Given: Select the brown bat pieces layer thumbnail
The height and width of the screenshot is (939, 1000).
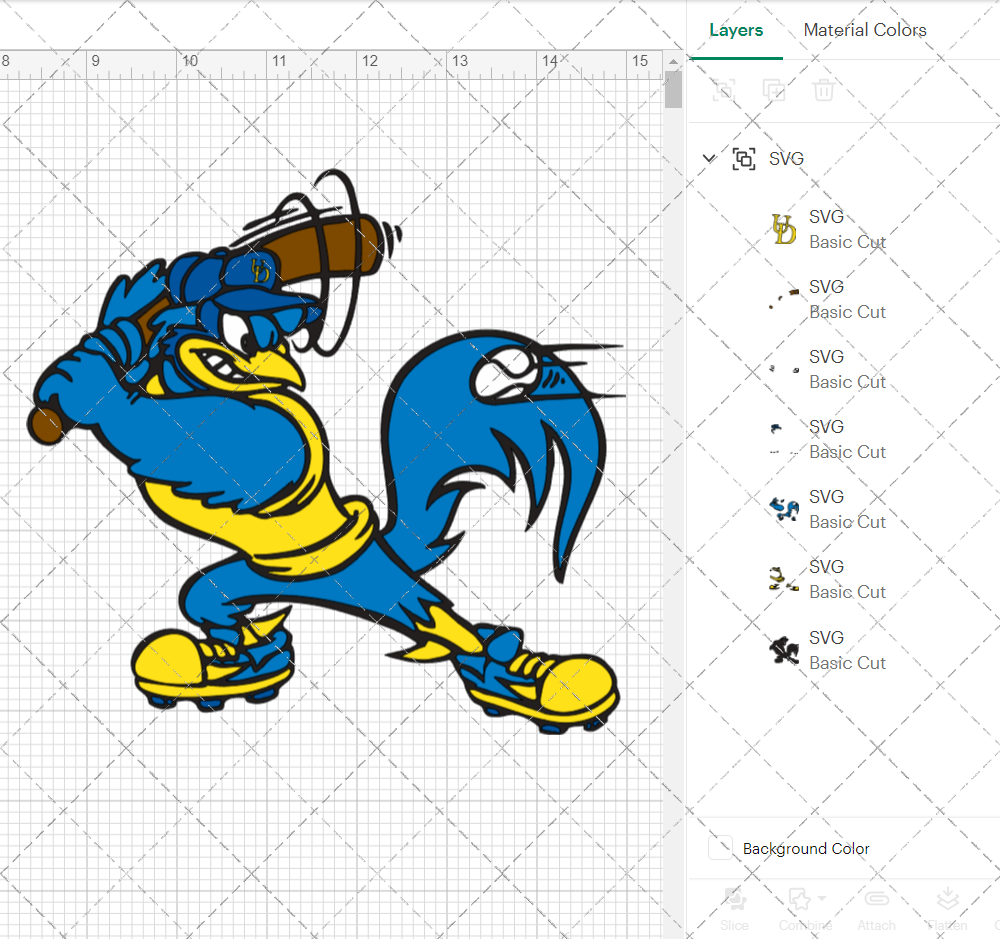Looking at the screenshot, I should 784,299.
